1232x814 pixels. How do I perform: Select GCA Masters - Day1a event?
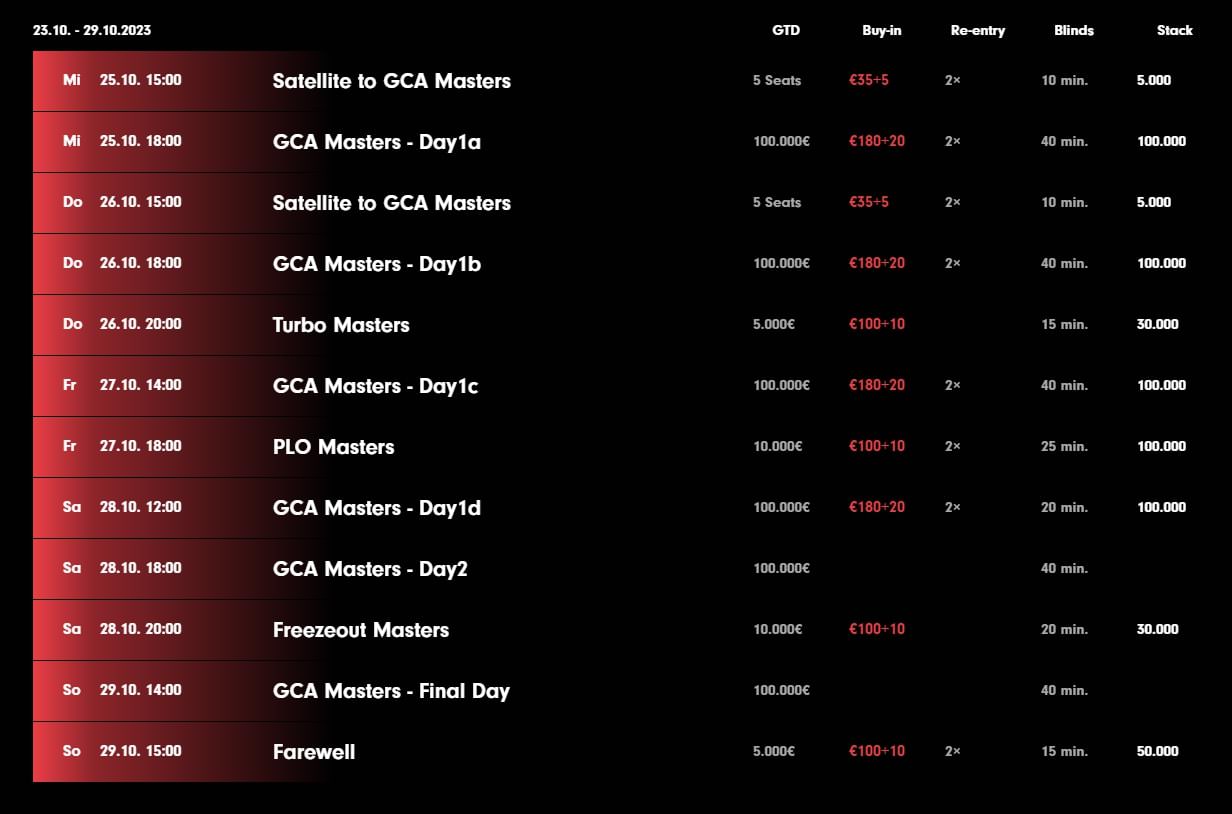point(376,142)
